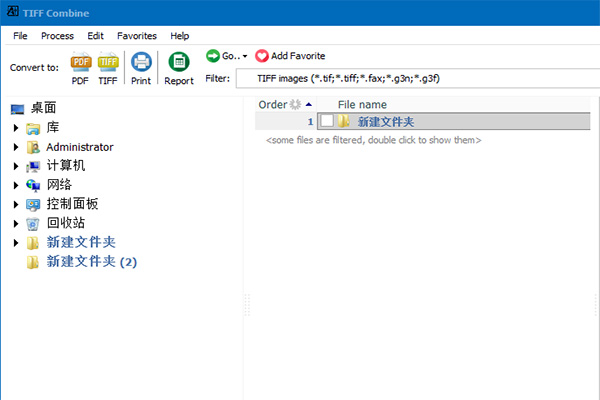Click the Add Favorite heart icon

tap(262, 56)
